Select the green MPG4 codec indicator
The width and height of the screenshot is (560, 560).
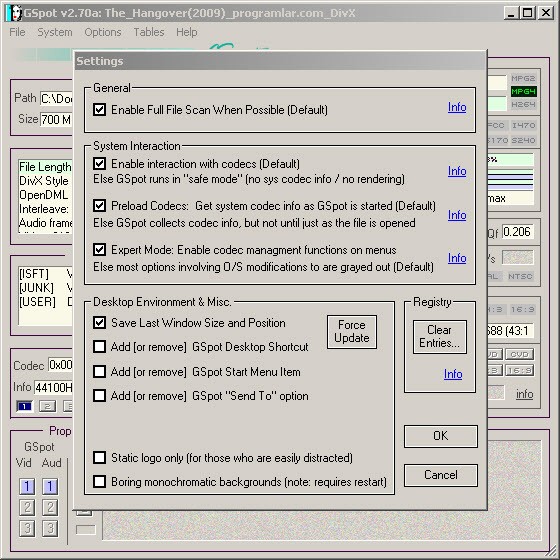coord(523,91)
